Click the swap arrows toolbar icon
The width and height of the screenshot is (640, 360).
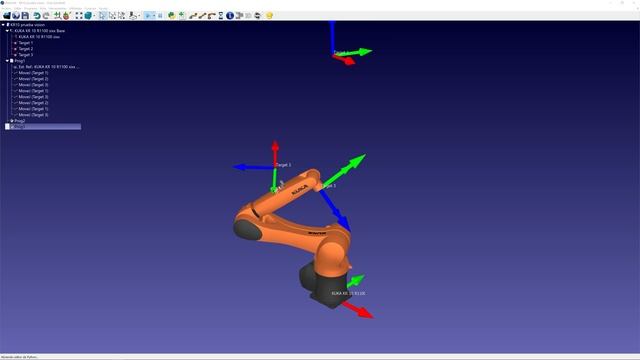point(258,16)
